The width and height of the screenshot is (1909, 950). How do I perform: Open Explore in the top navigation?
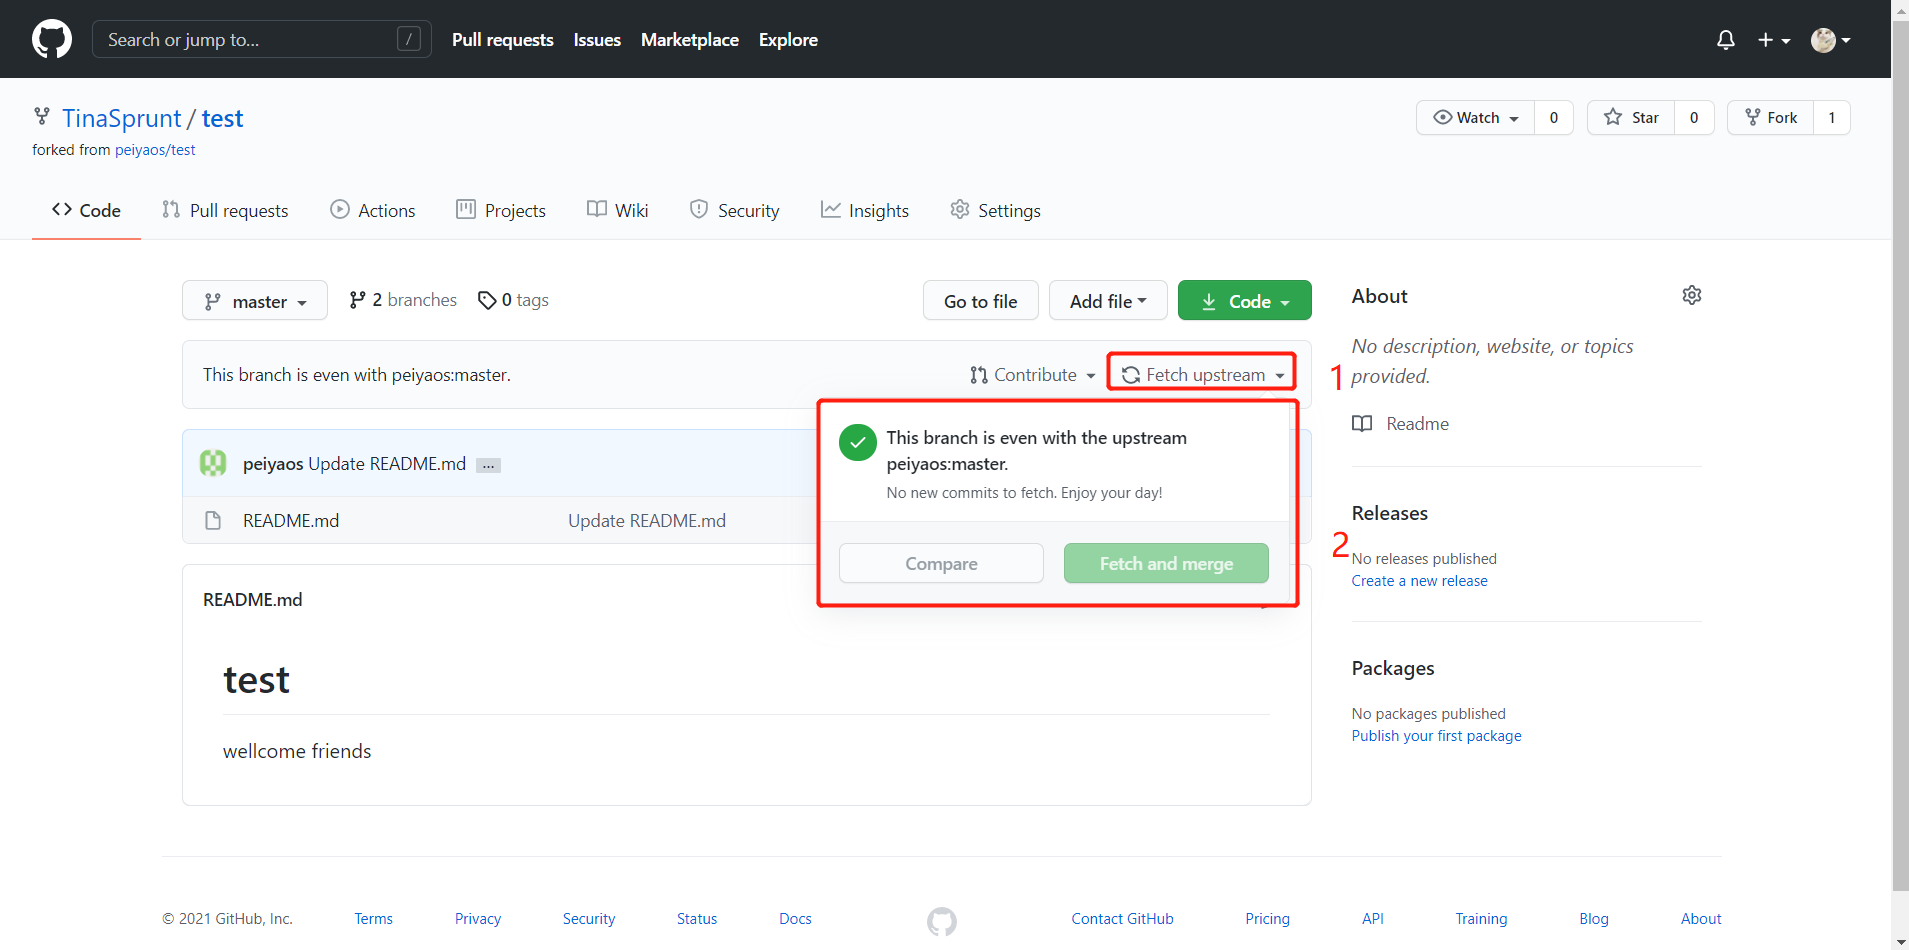[788, 40]
